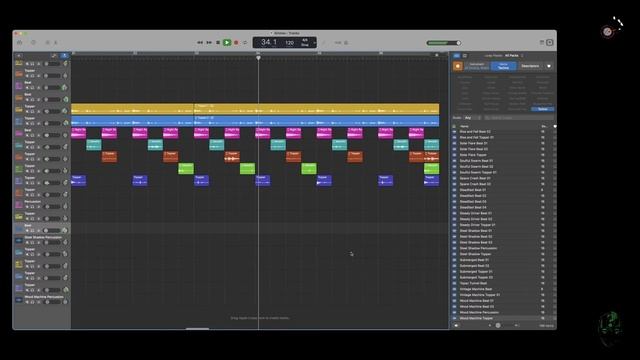The height and width of the screenshot is (360, 640).
Task: Sort loops by the Name column header
Action: coord(464,126)
